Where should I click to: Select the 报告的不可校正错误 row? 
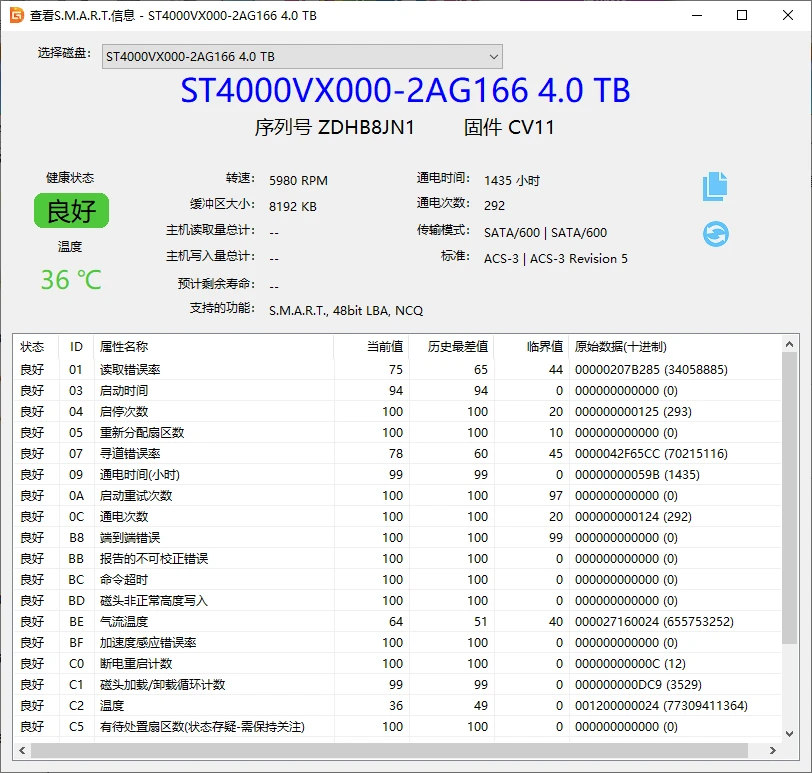397,559
